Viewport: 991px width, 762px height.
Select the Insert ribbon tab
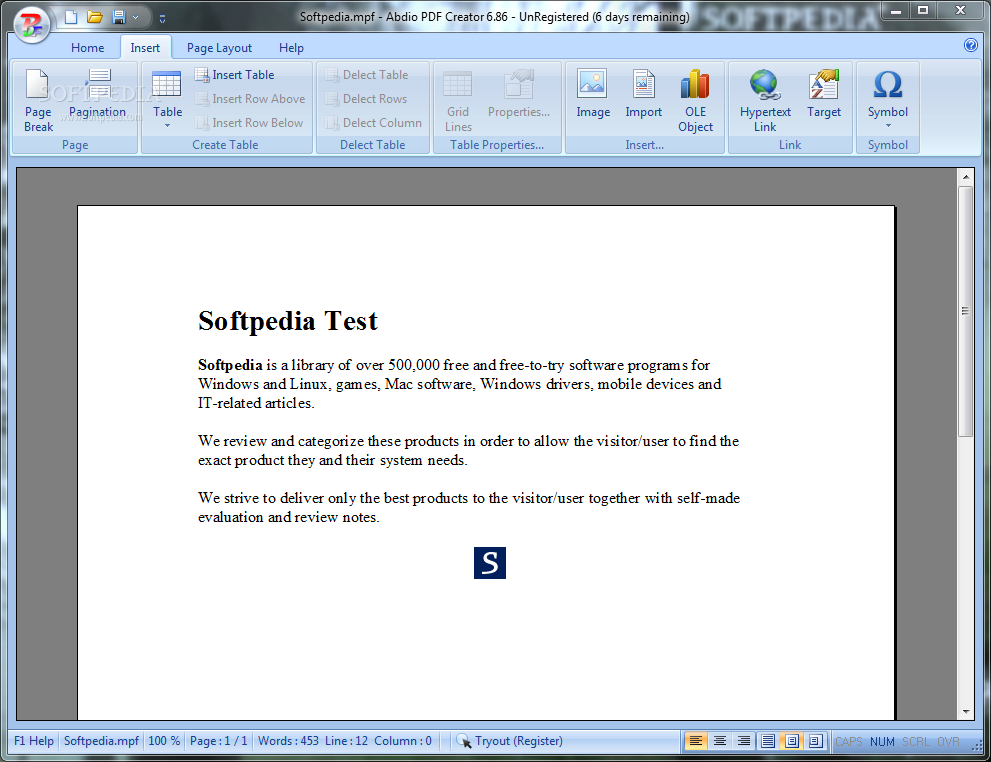click(x=145, y=48)
